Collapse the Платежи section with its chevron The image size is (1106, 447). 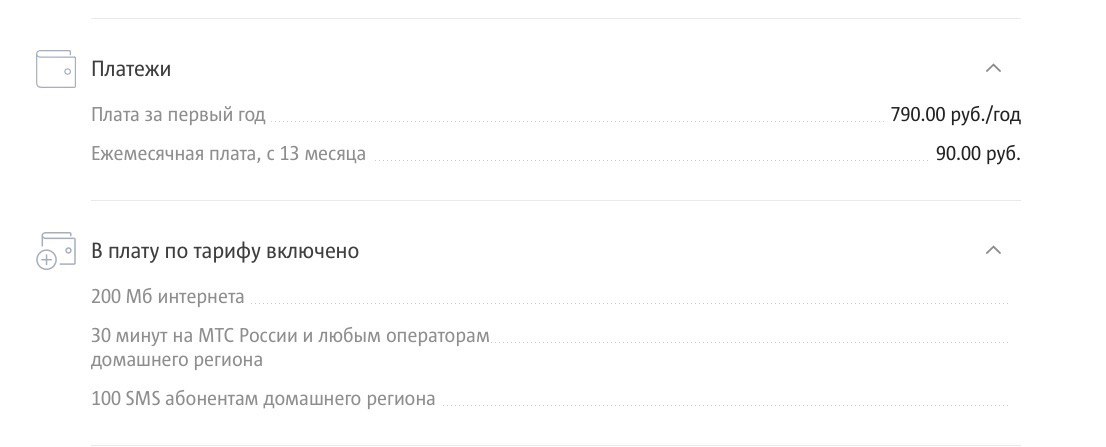point(992,69)
